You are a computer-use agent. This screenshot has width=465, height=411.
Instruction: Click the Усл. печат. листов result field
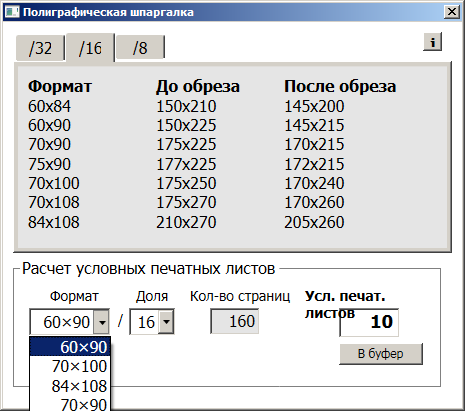tap(369, 322)
